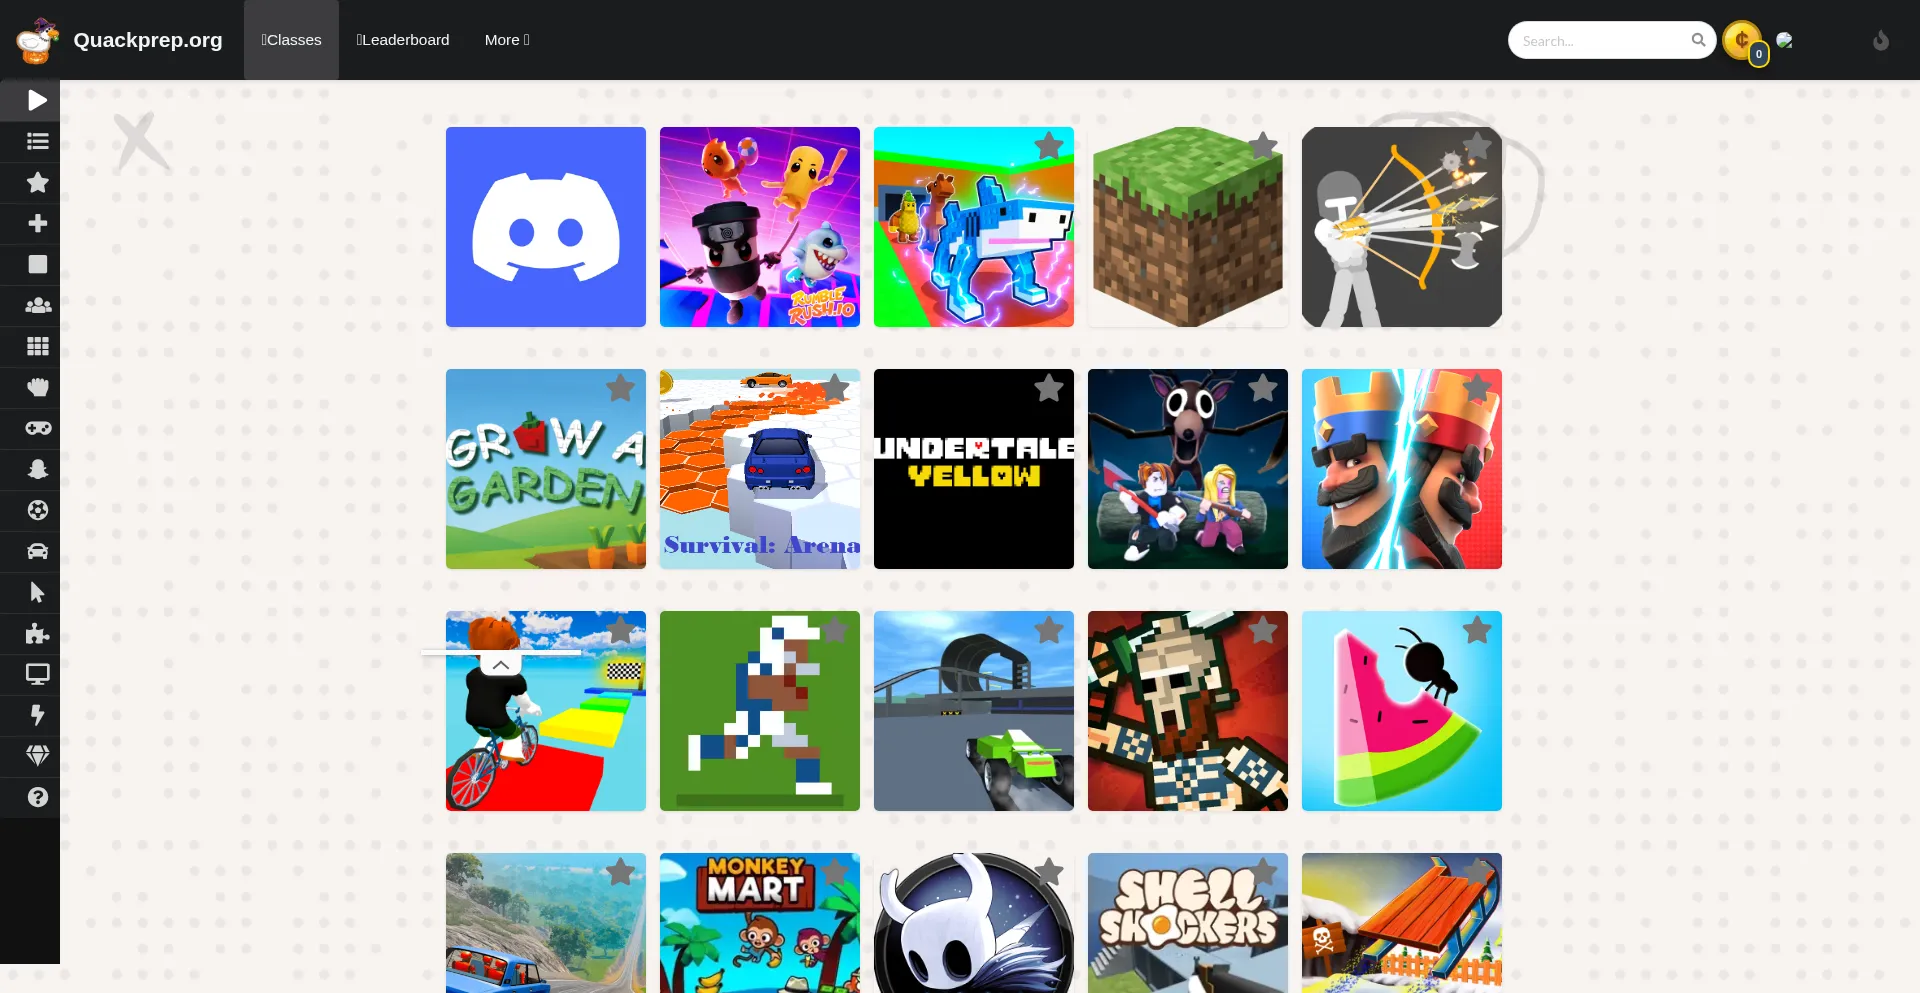This screenshot has width=1920, height=993.
Task: Select the gamepad category icon
Action: pos(37,428)
